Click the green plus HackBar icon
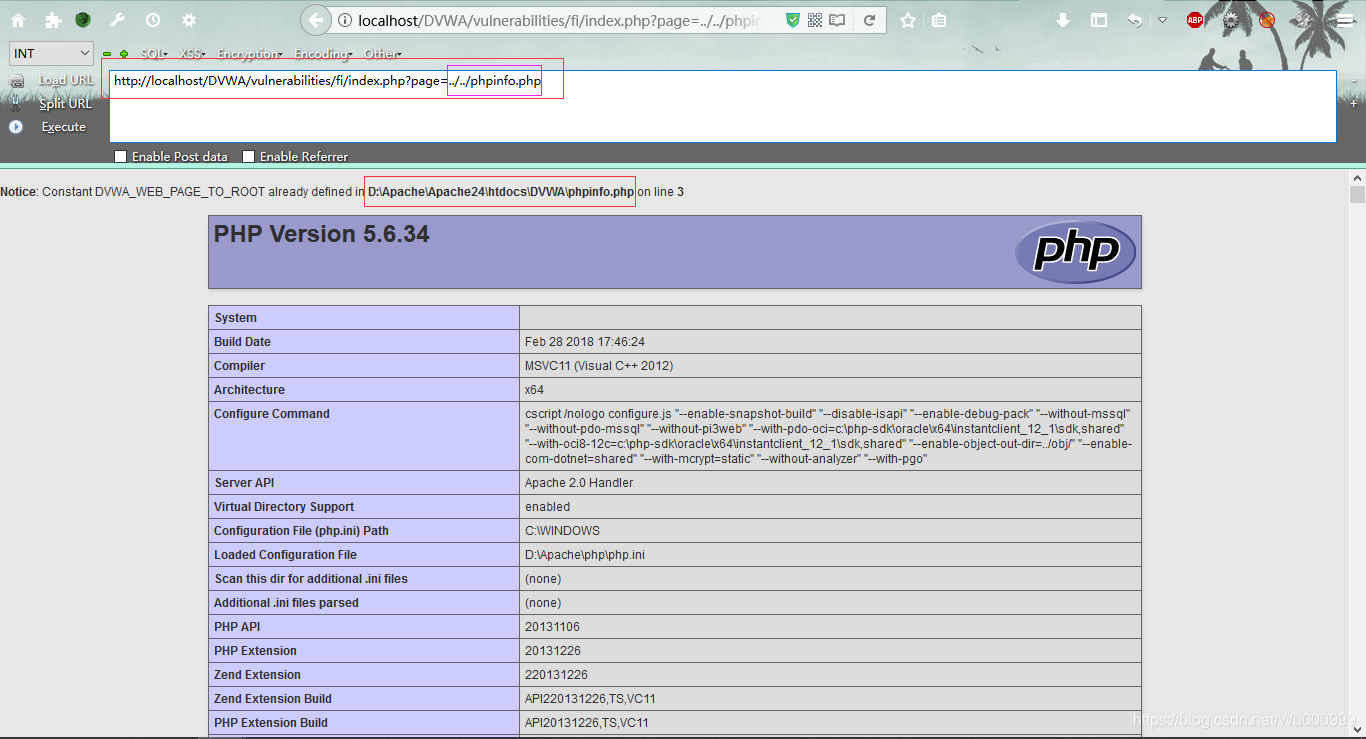 pyautogui.click(x=124, y=54)
